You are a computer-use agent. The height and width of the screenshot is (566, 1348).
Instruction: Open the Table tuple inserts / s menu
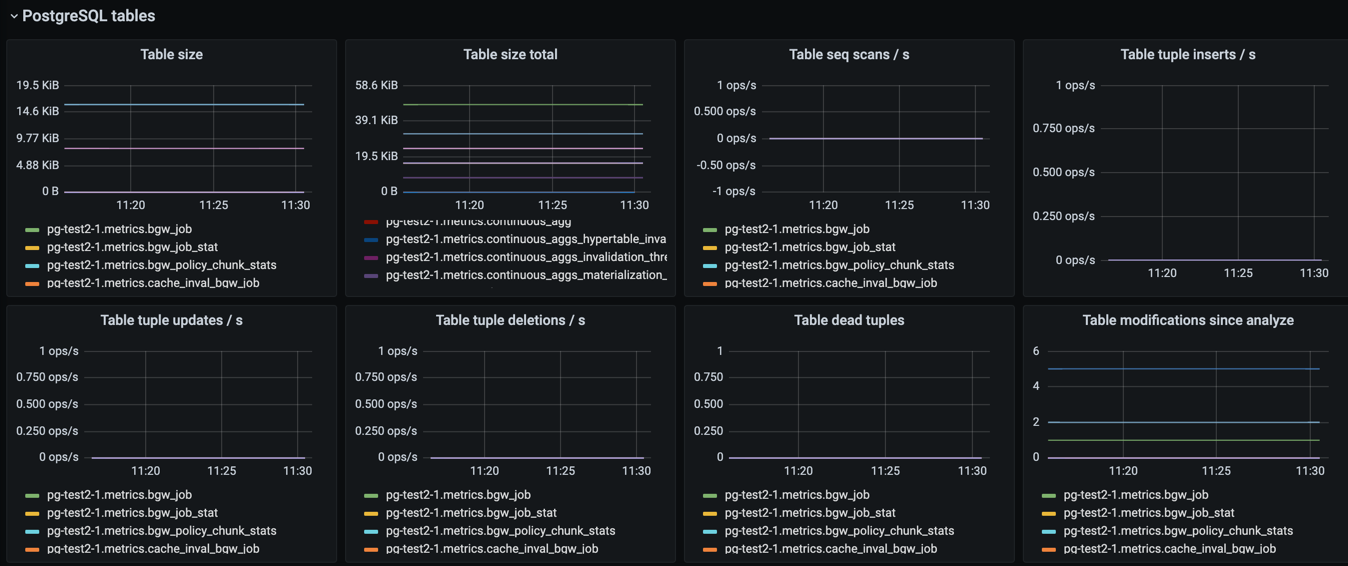coord(1187,55)
